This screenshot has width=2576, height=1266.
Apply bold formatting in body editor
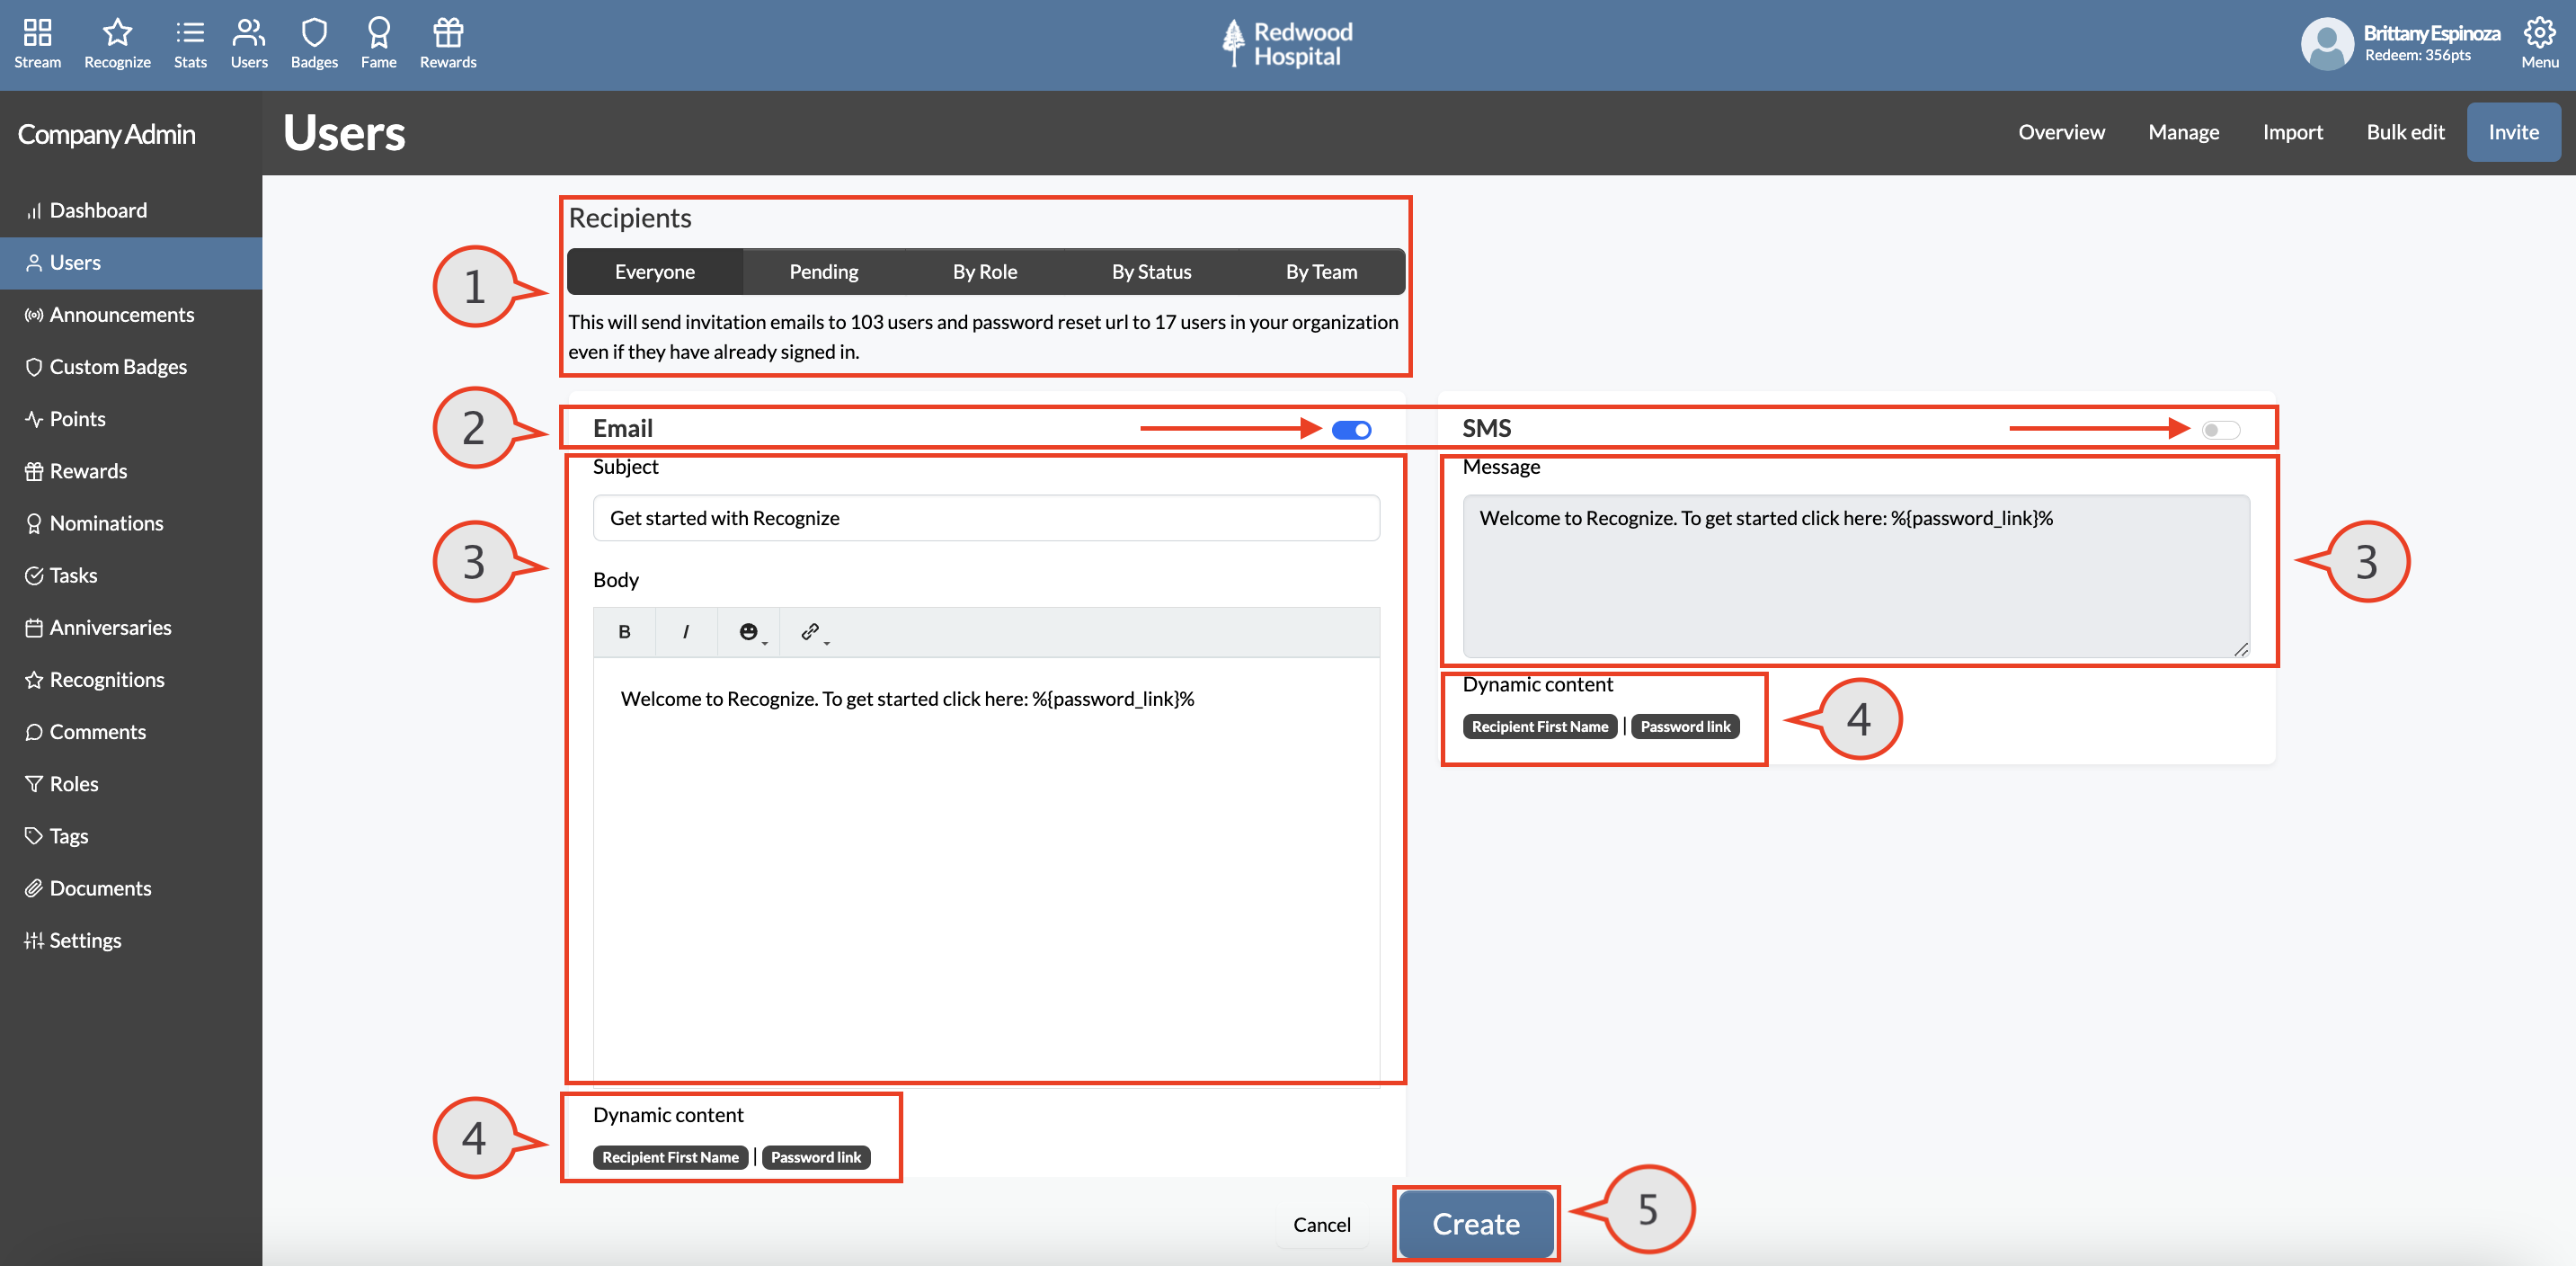624,632
